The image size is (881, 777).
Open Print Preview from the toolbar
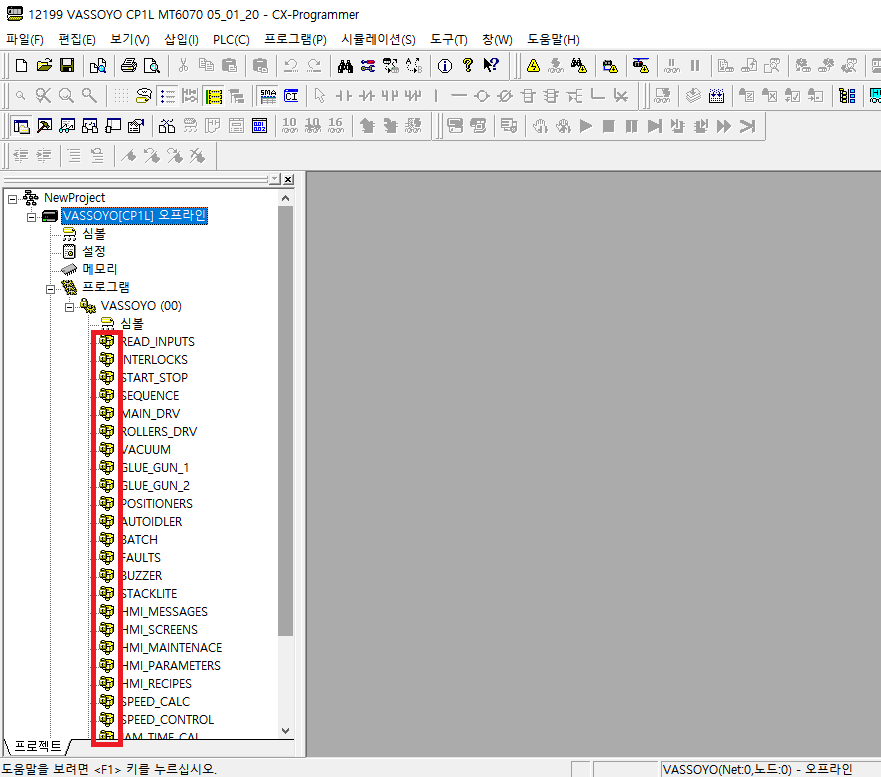pos(152,66)
